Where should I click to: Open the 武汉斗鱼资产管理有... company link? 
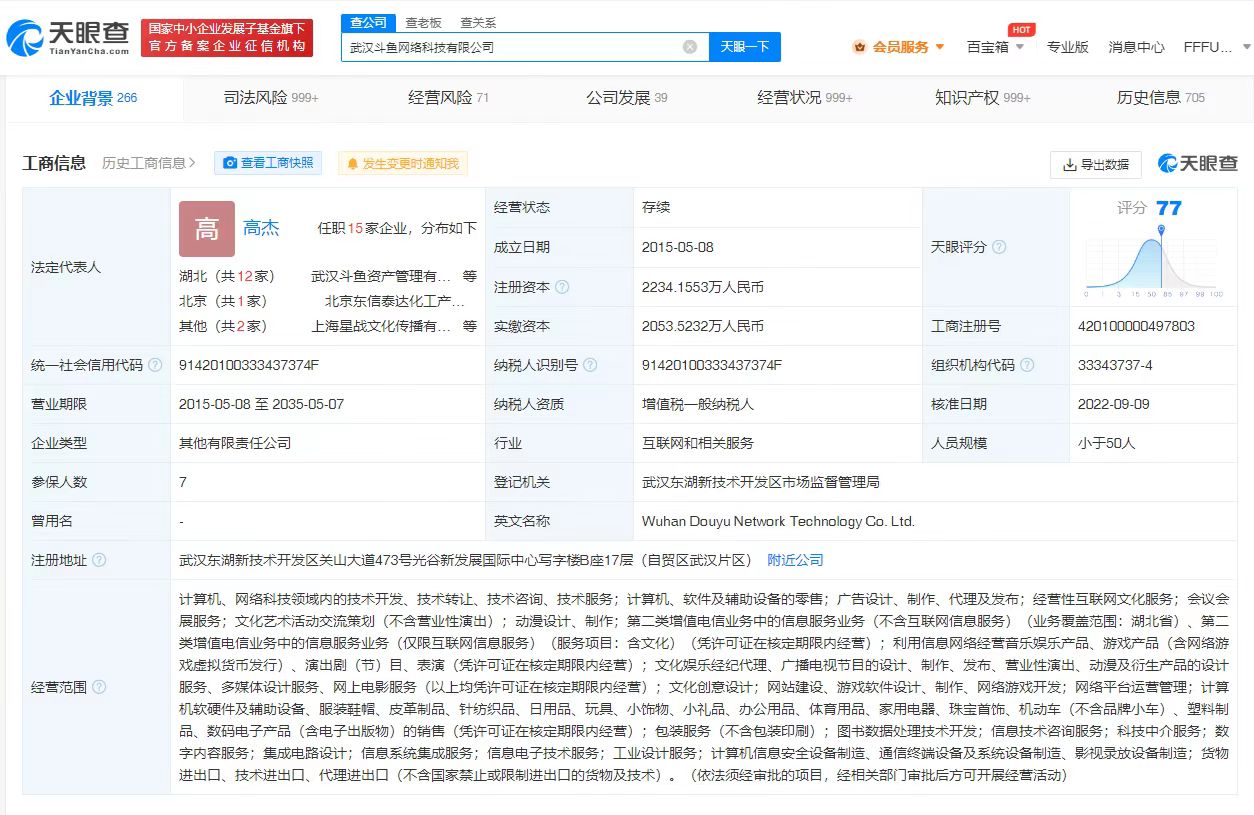(x=380, y=276)
